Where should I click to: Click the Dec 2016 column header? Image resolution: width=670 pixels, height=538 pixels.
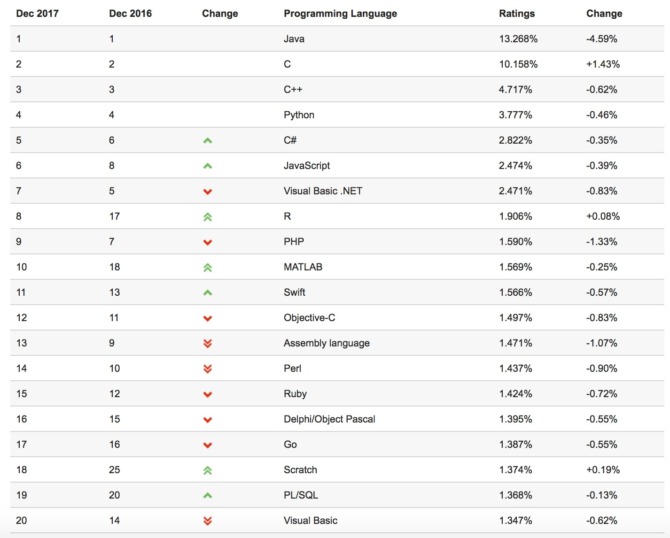point(129,14)
